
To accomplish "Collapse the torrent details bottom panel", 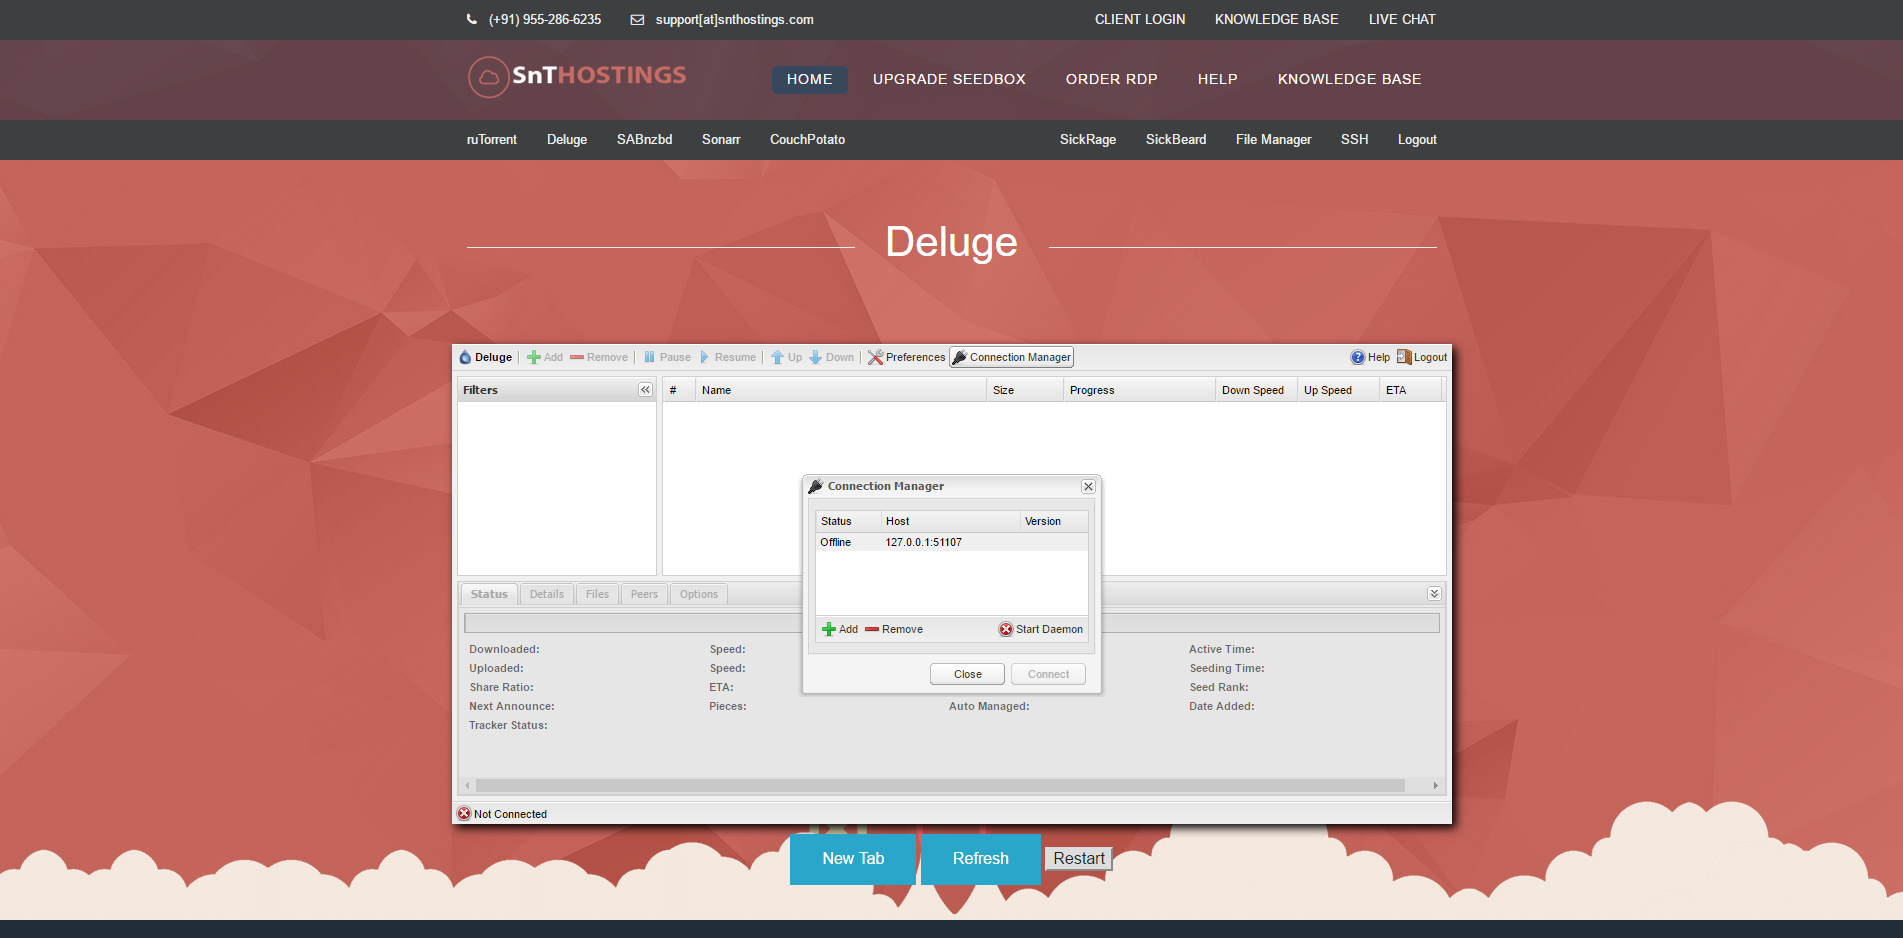I will click(1434, 594).
